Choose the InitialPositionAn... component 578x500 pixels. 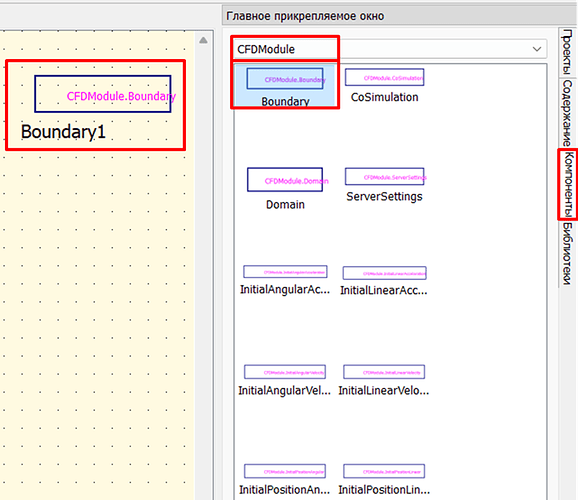tap(285, 480)
